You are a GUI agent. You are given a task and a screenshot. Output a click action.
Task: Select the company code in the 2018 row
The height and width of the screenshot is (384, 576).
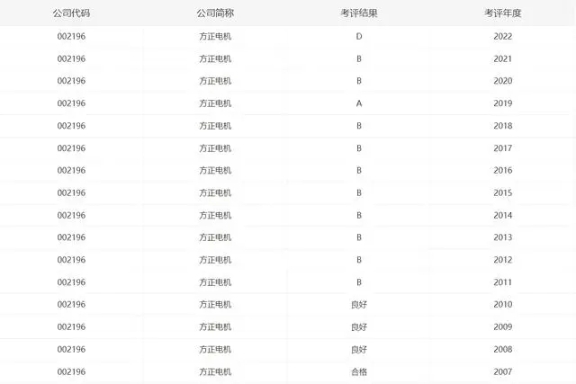[71, 126]
